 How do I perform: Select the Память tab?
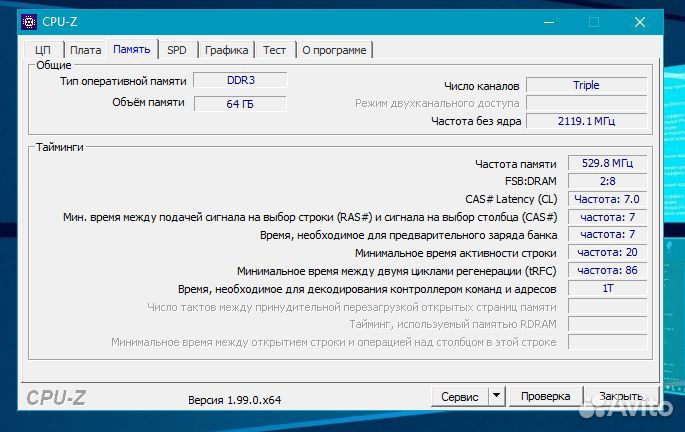coord(132,49)
